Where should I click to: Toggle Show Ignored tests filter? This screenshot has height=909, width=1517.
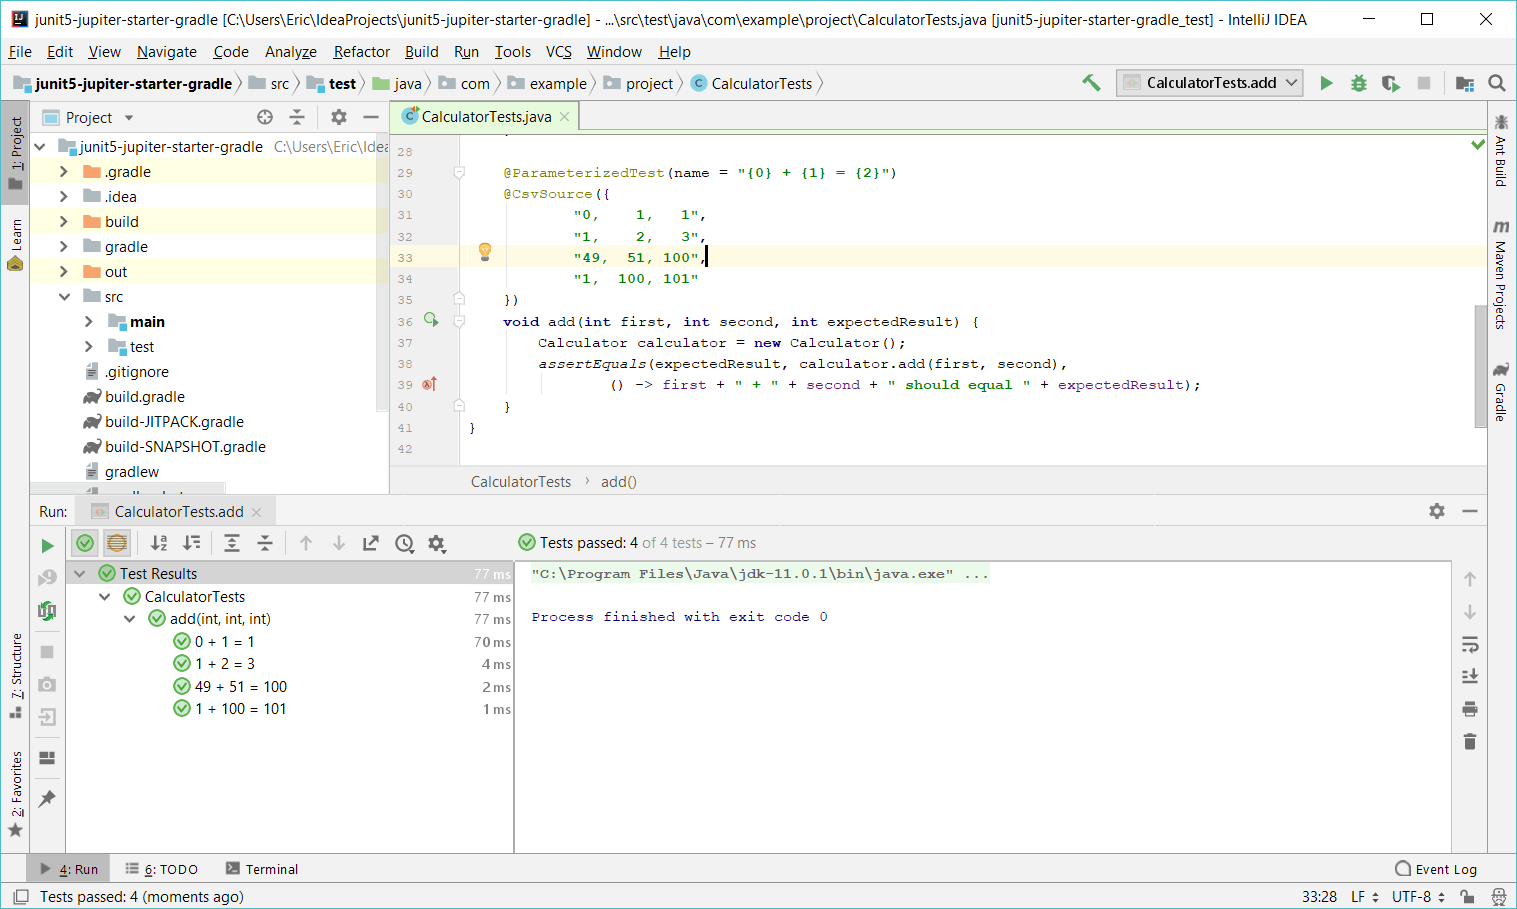(x=117, y=543)
